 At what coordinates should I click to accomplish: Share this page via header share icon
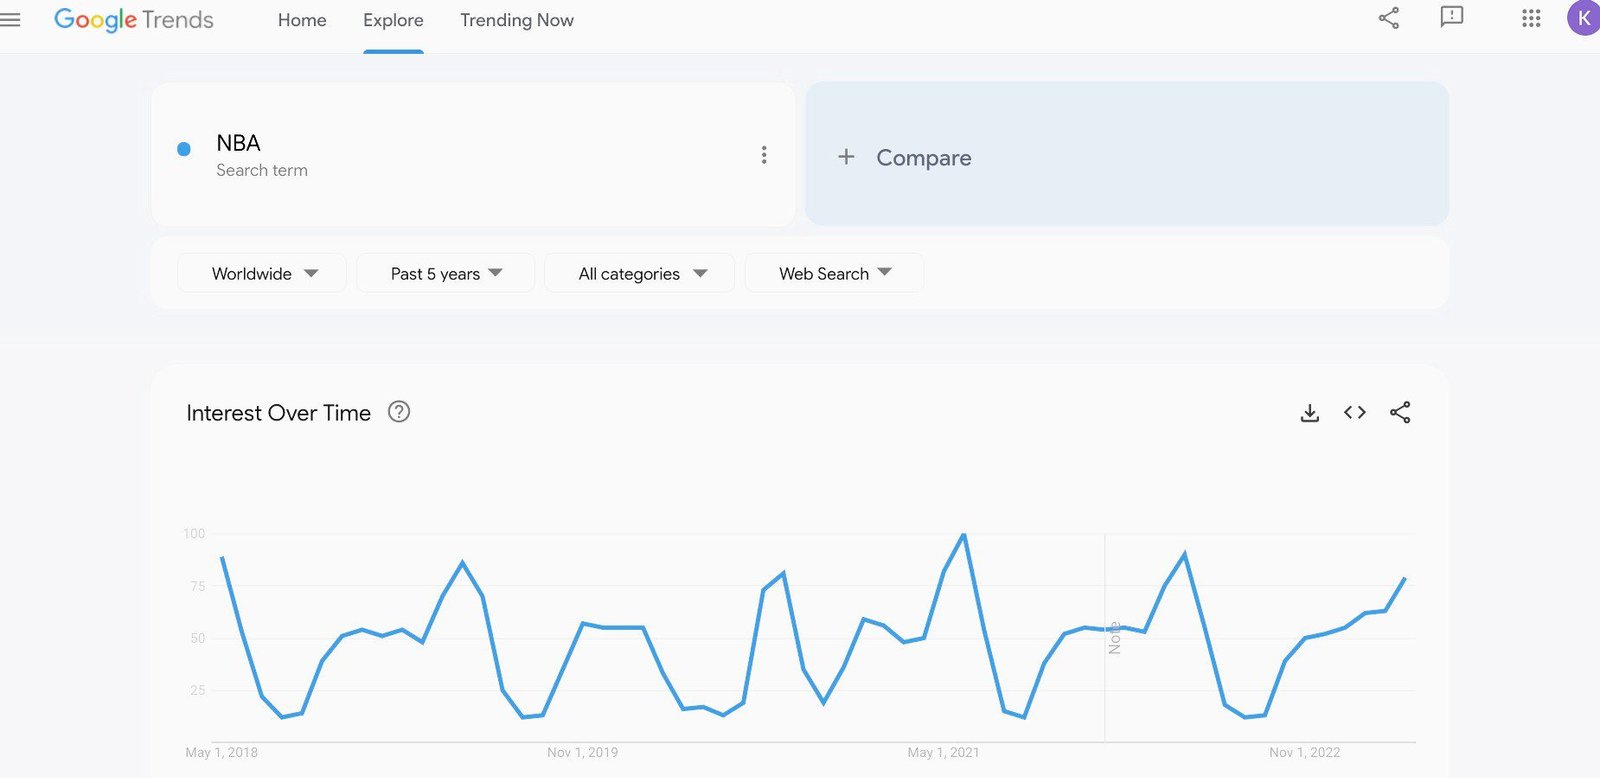(x=1389, y=18)
